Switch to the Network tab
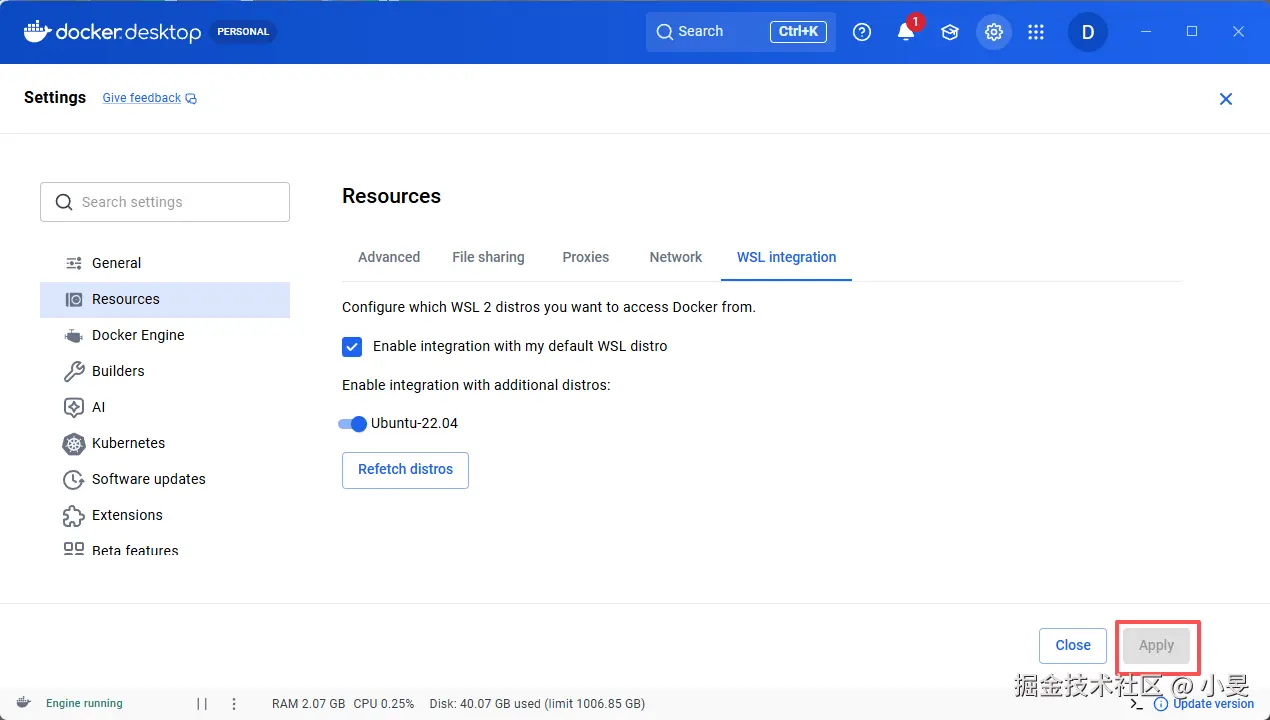 pos(676,257)
